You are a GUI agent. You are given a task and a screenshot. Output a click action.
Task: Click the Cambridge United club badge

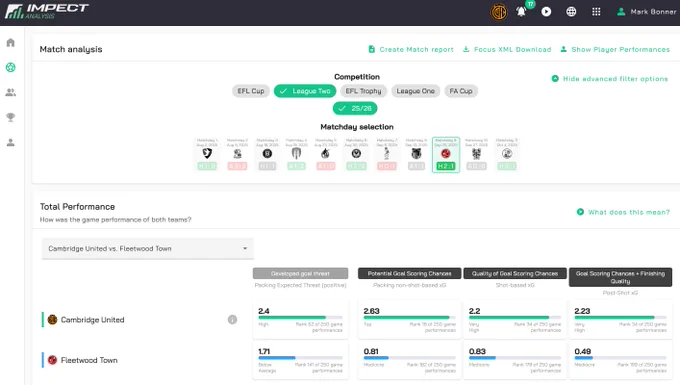click(52, 320)
